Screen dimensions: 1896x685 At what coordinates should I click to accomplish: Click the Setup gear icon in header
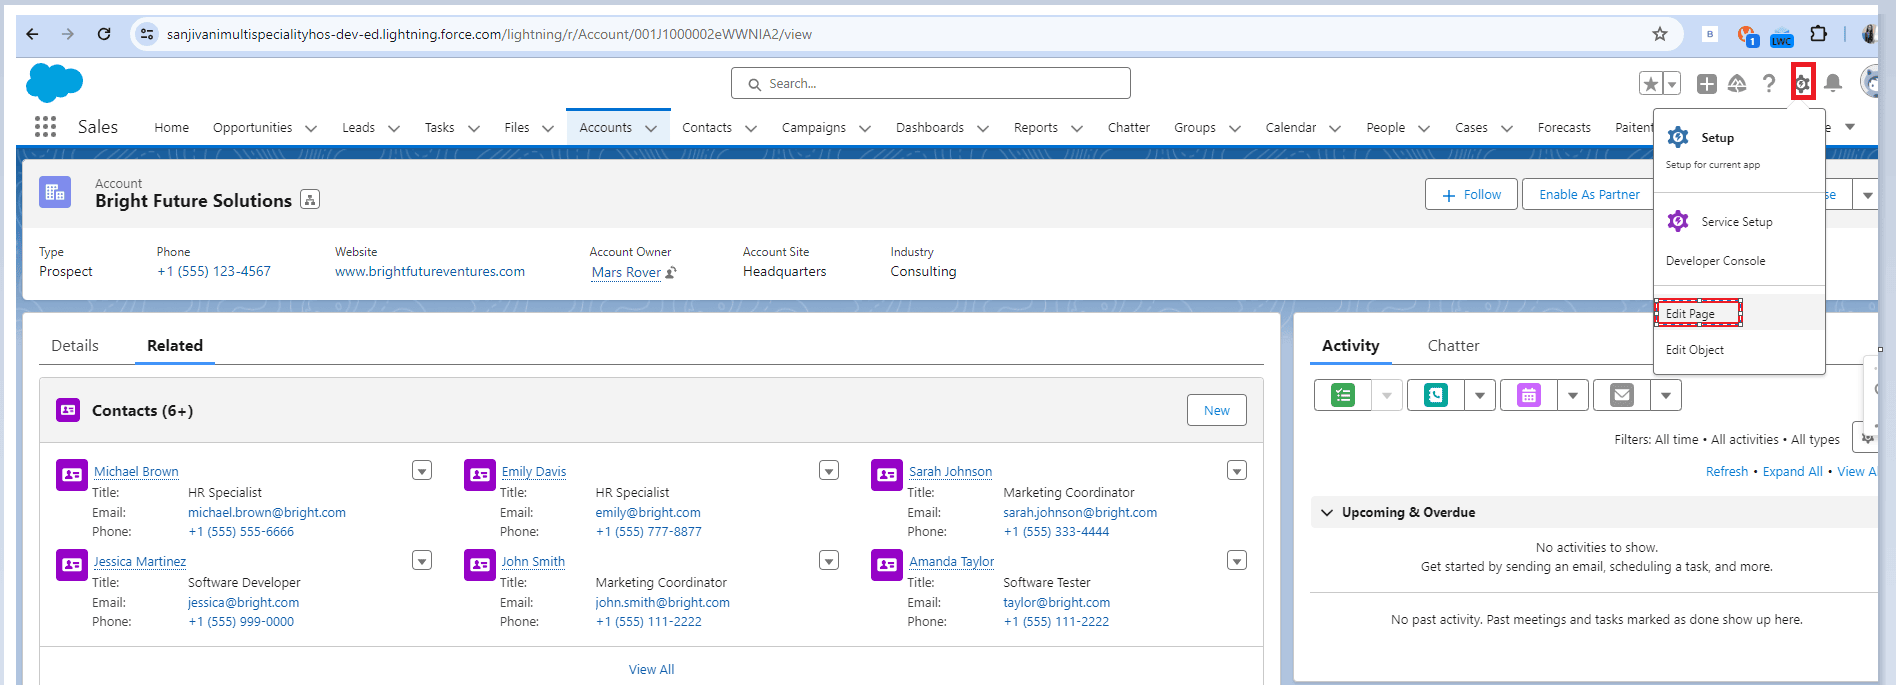pos(1802,83)
